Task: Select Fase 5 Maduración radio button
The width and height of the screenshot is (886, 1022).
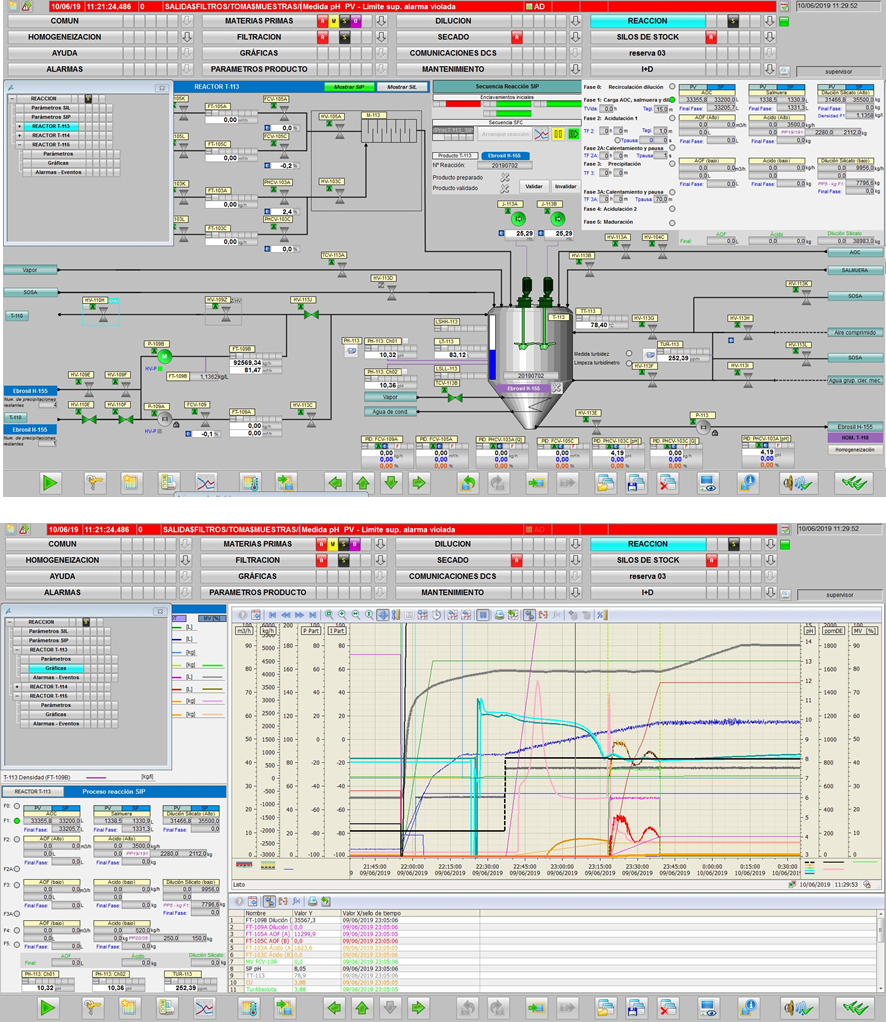Action: 672,222
